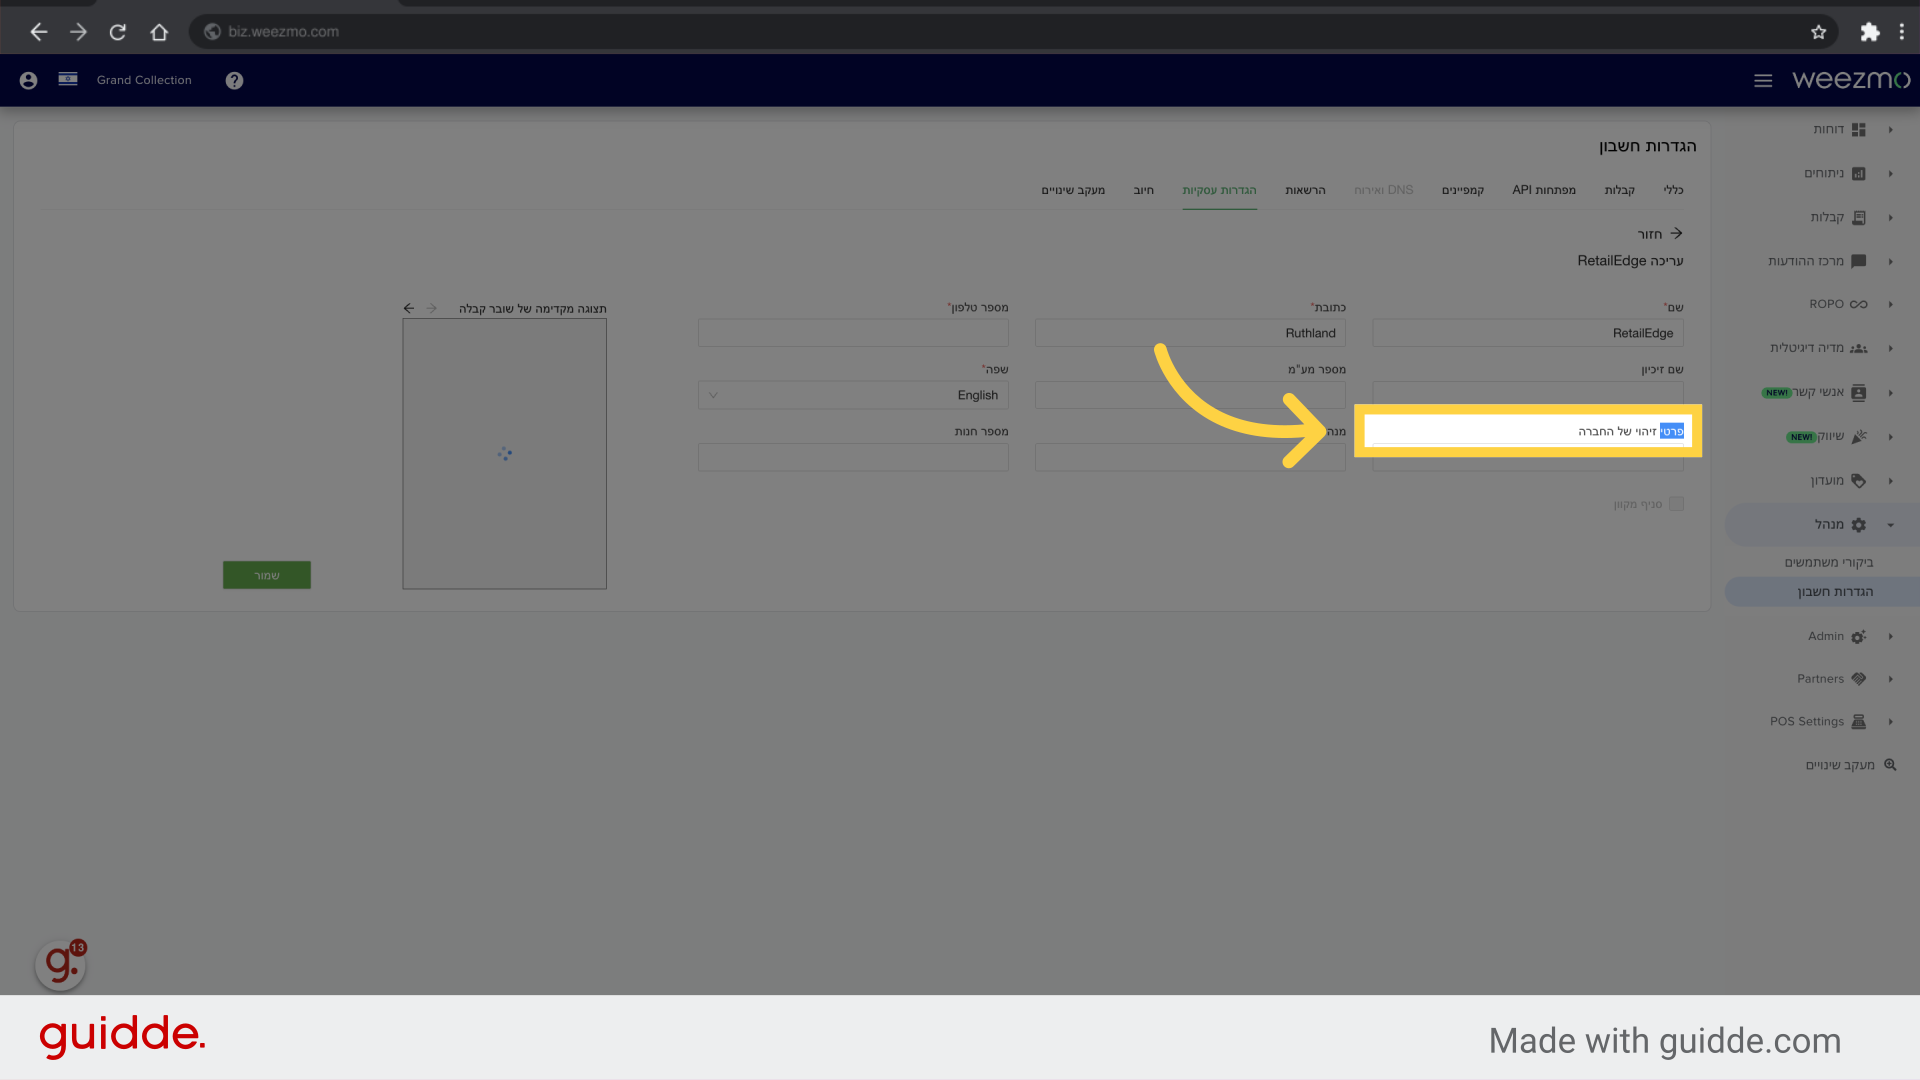Click the מספר מע"מ input field

[x=1190, y=395]
